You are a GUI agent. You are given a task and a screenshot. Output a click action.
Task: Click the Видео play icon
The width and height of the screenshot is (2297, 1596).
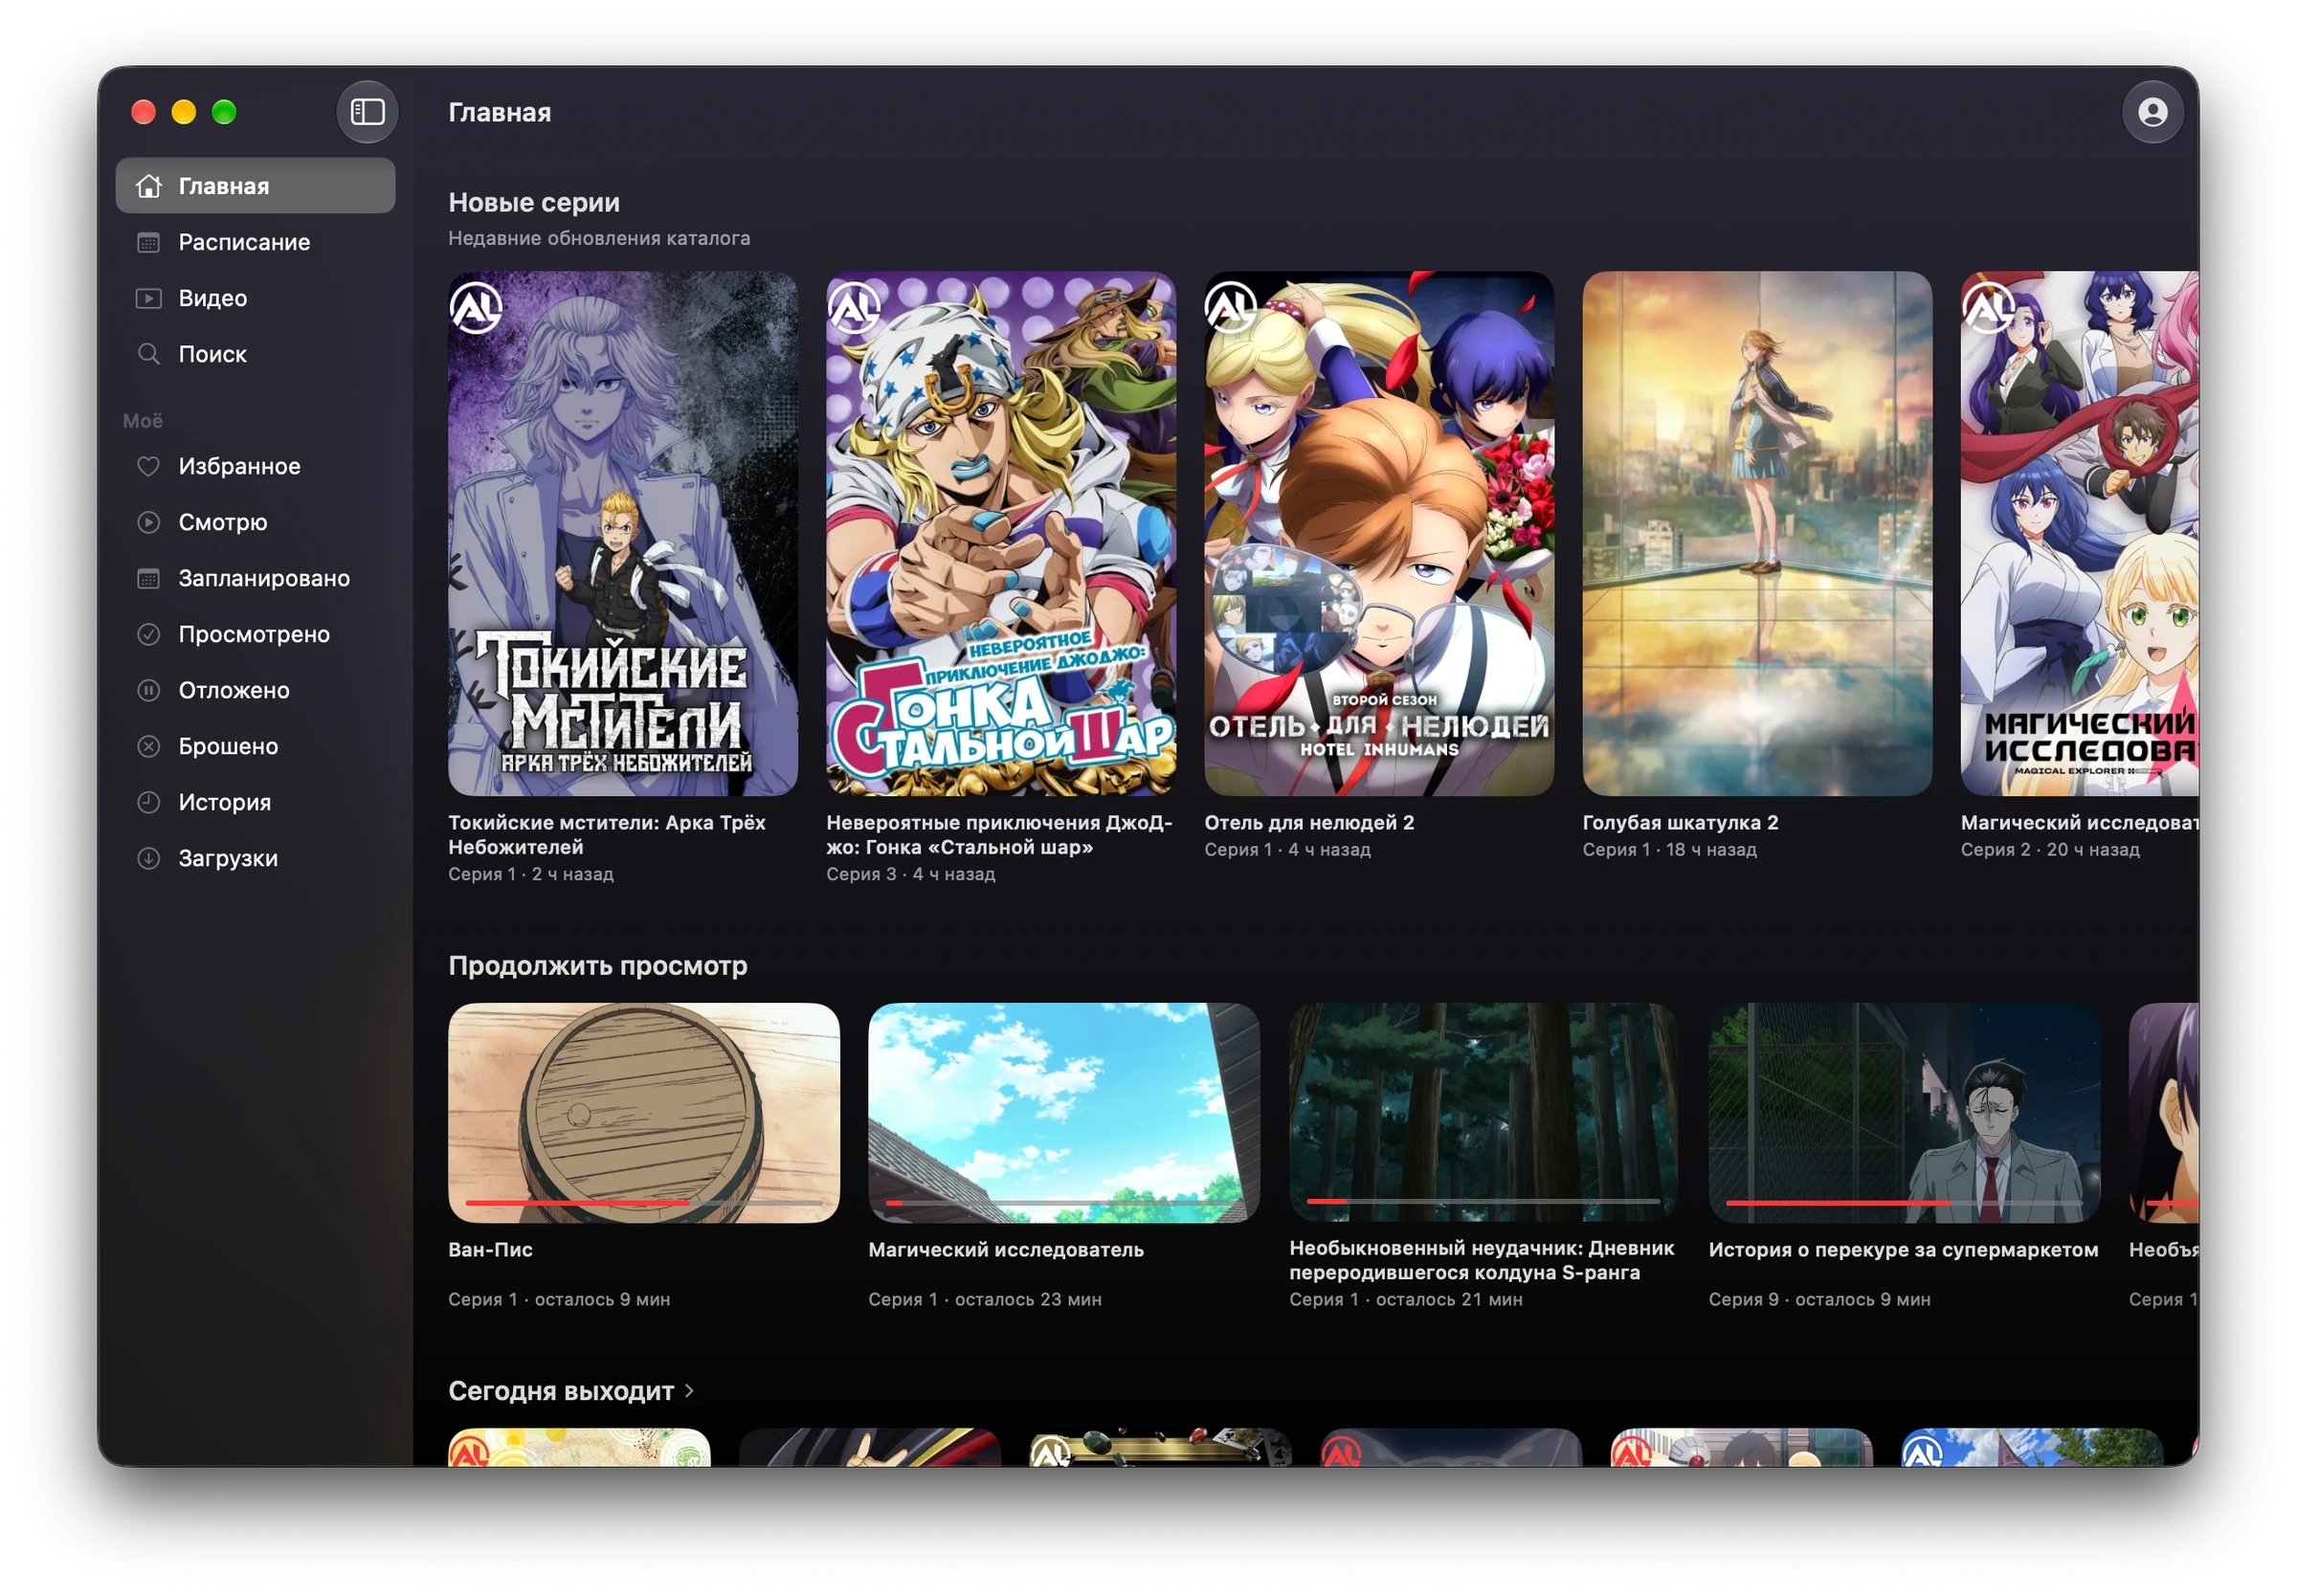(148, 298)
